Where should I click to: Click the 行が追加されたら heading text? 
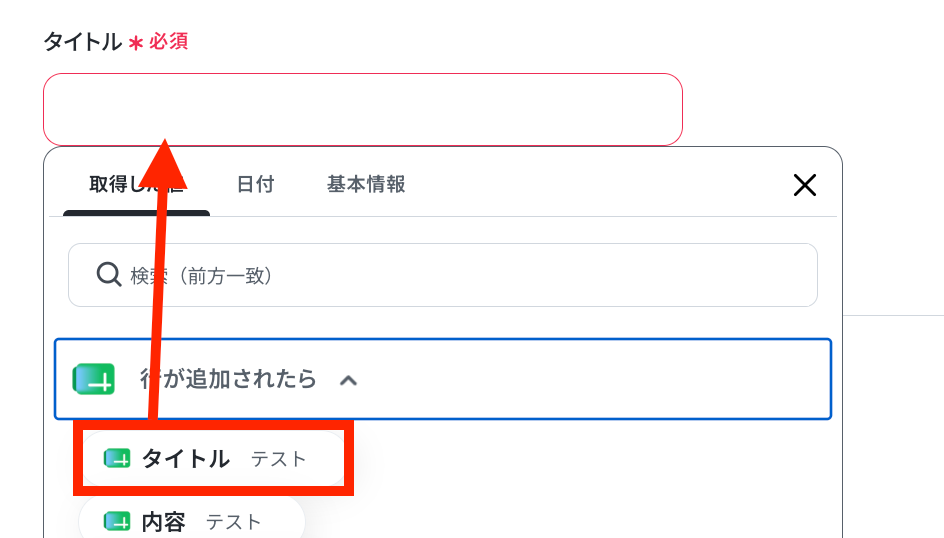click(x=228, y=379)
